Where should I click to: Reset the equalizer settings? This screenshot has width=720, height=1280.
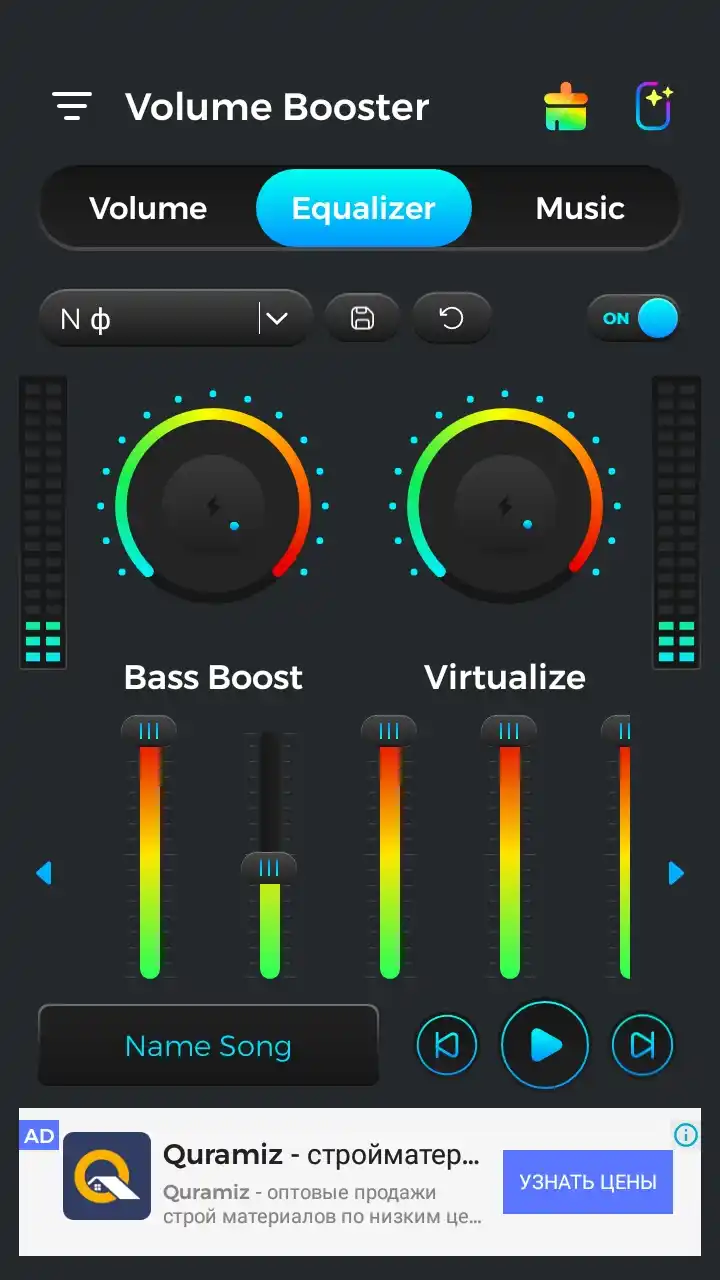click(452, 318)
